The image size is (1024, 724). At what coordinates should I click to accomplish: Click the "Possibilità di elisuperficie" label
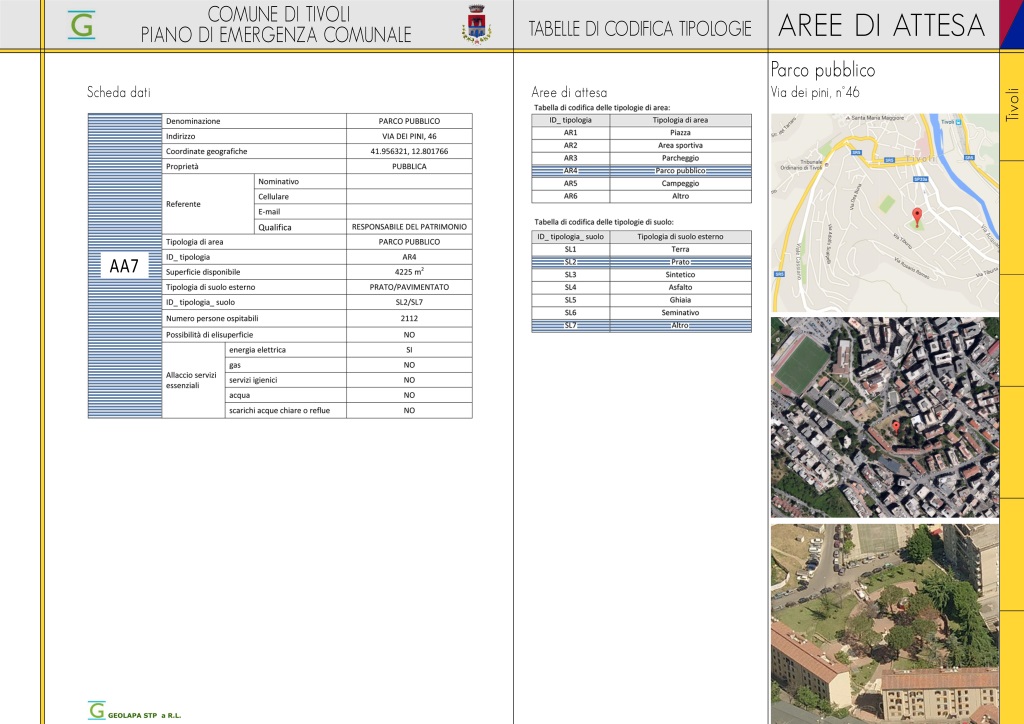[x=210, y=335]
